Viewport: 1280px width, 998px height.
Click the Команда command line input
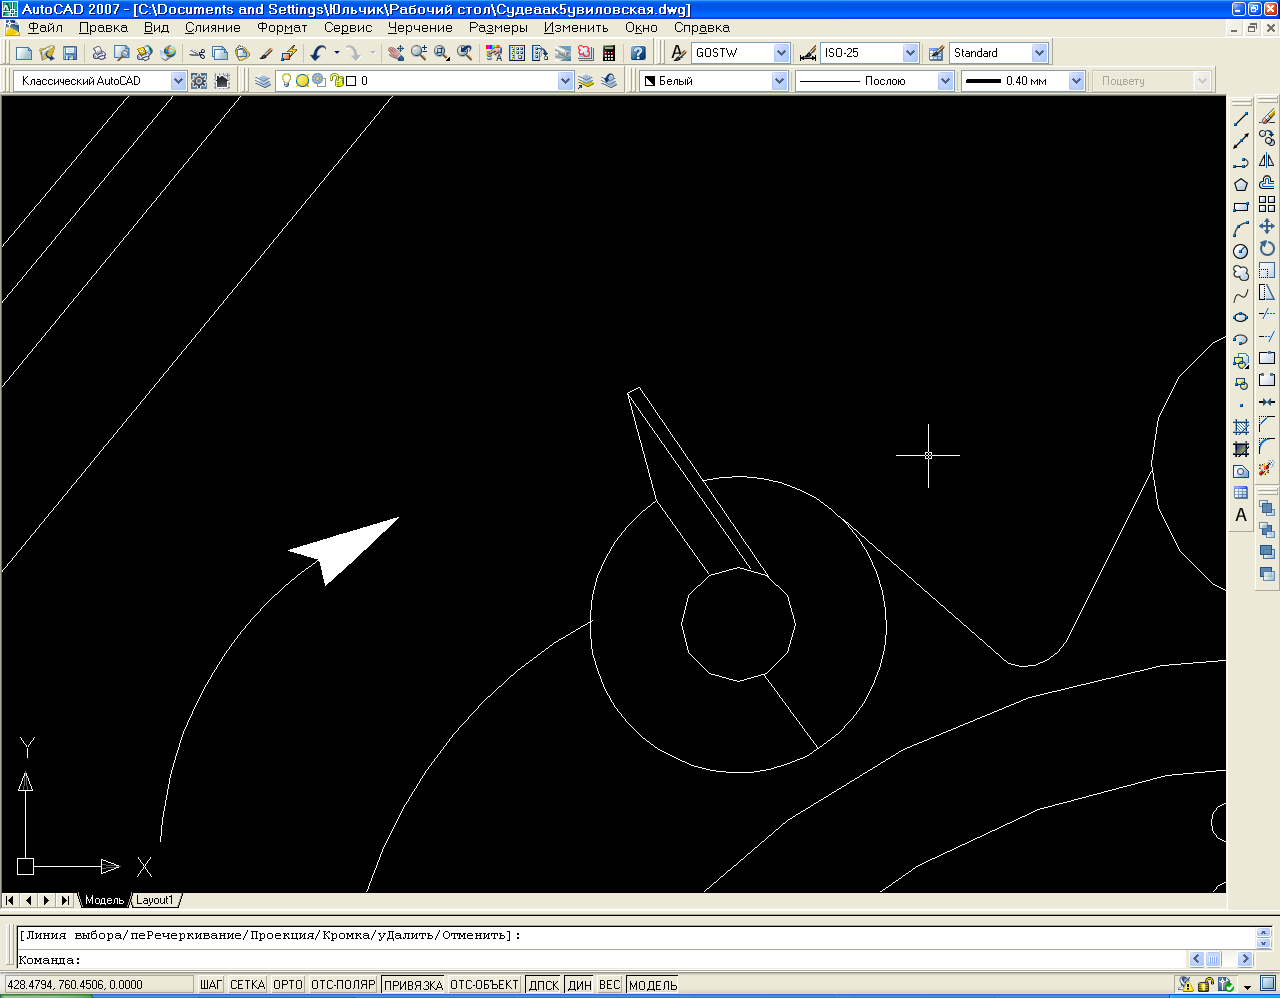tap(600, 960)
